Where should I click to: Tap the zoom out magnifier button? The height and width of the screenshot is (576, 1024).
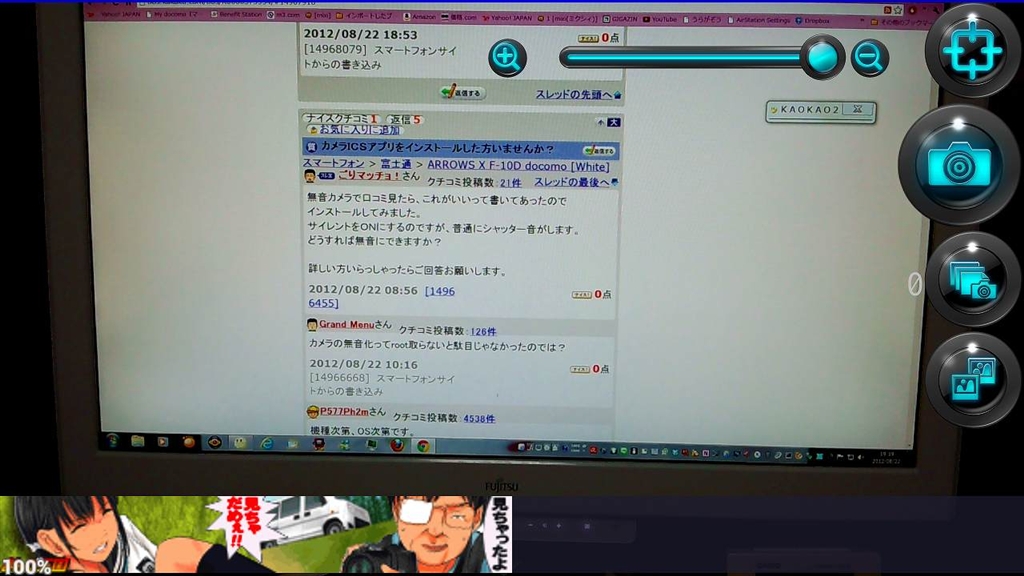point(869,58)
